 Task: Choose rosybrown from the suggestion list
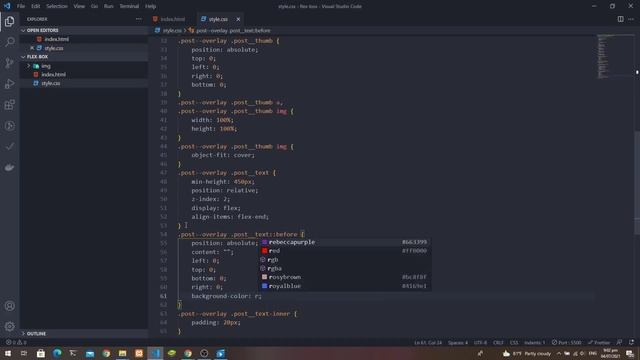[345, 277]
